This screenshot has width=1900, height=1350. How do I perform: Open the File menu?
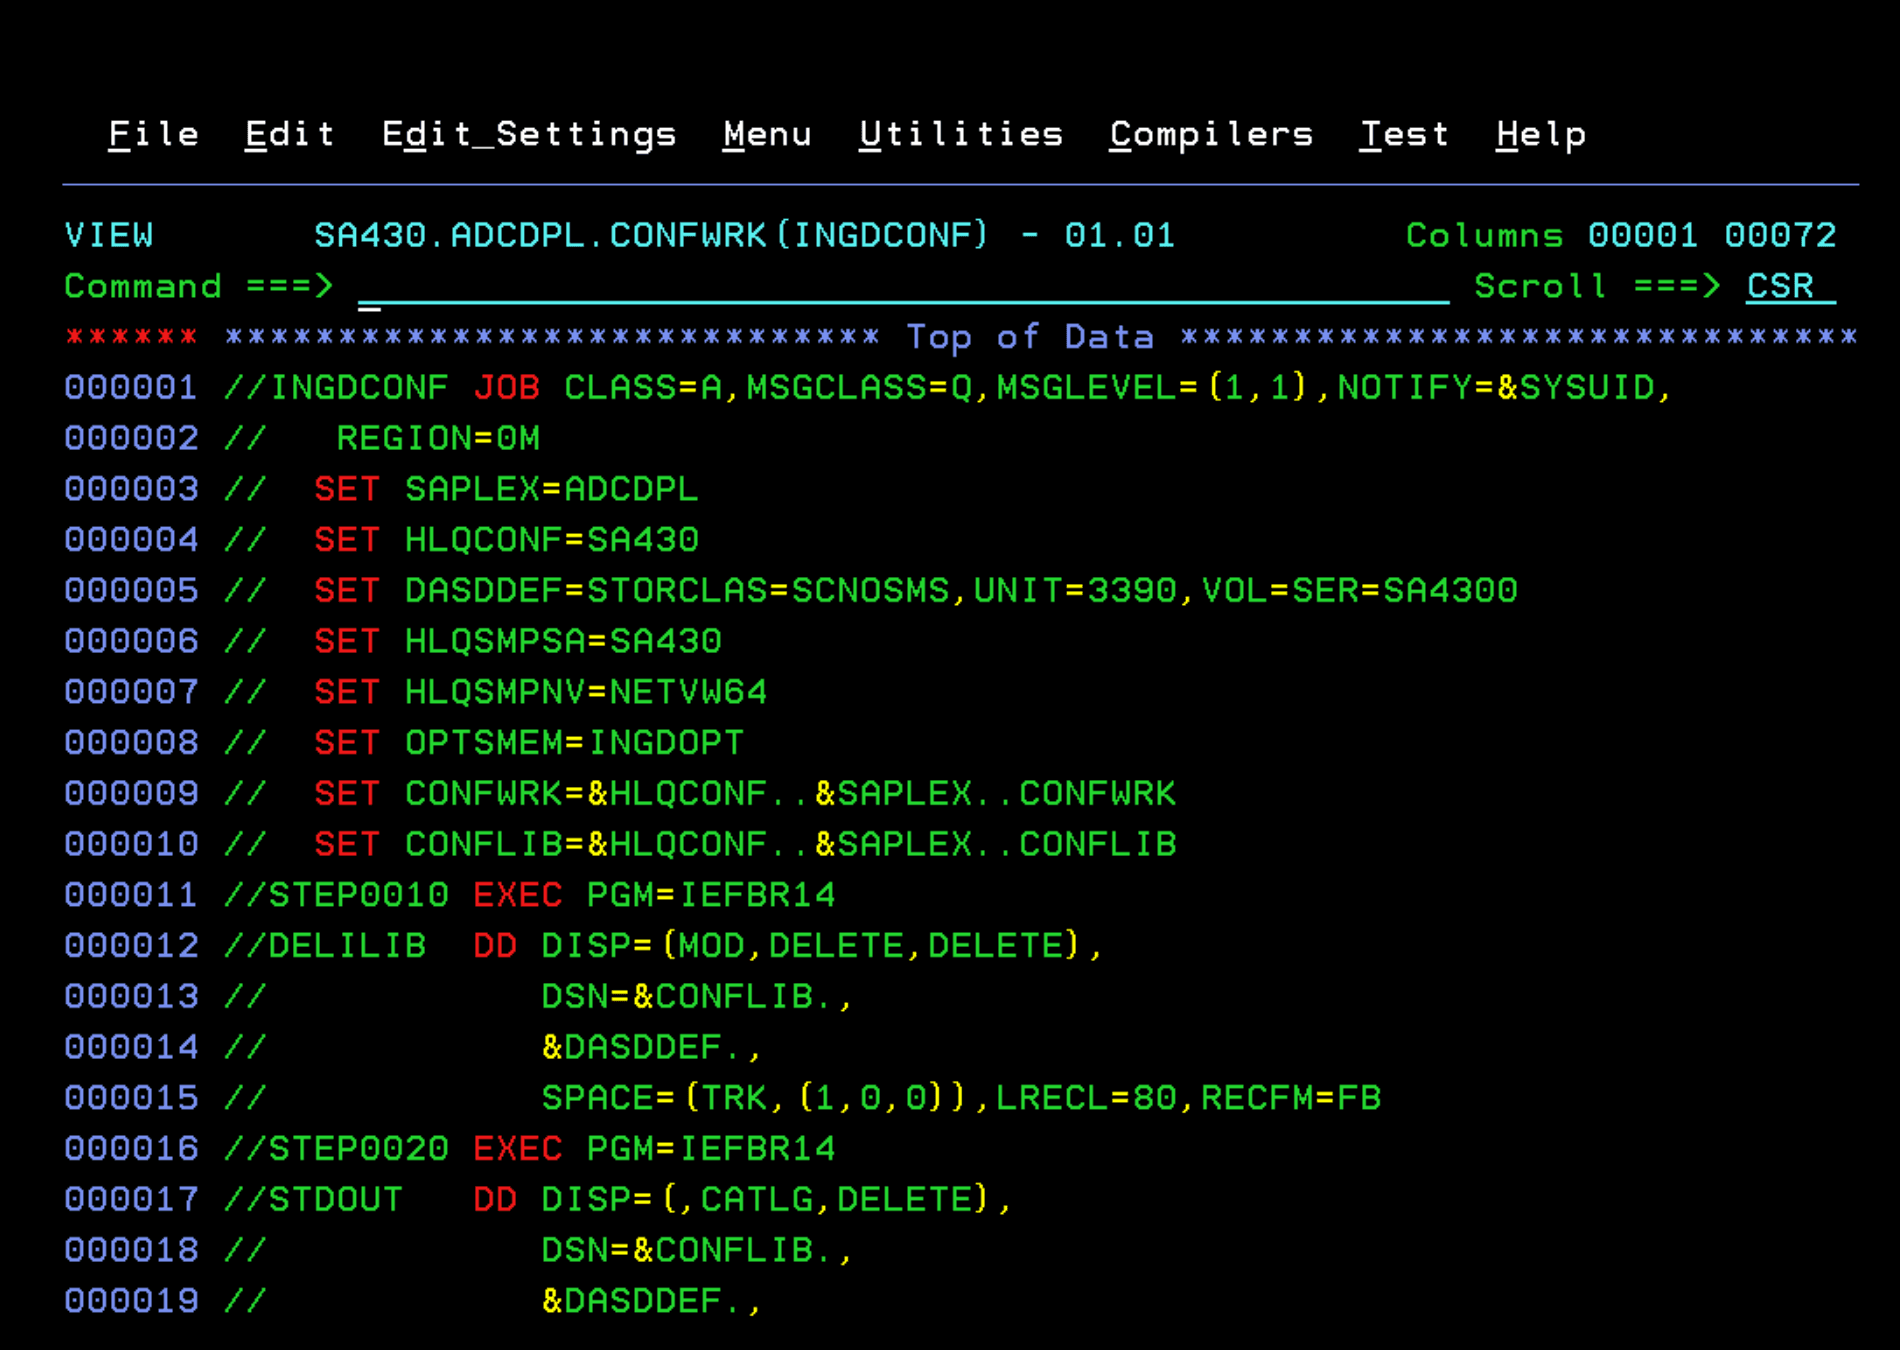point(152,134)
